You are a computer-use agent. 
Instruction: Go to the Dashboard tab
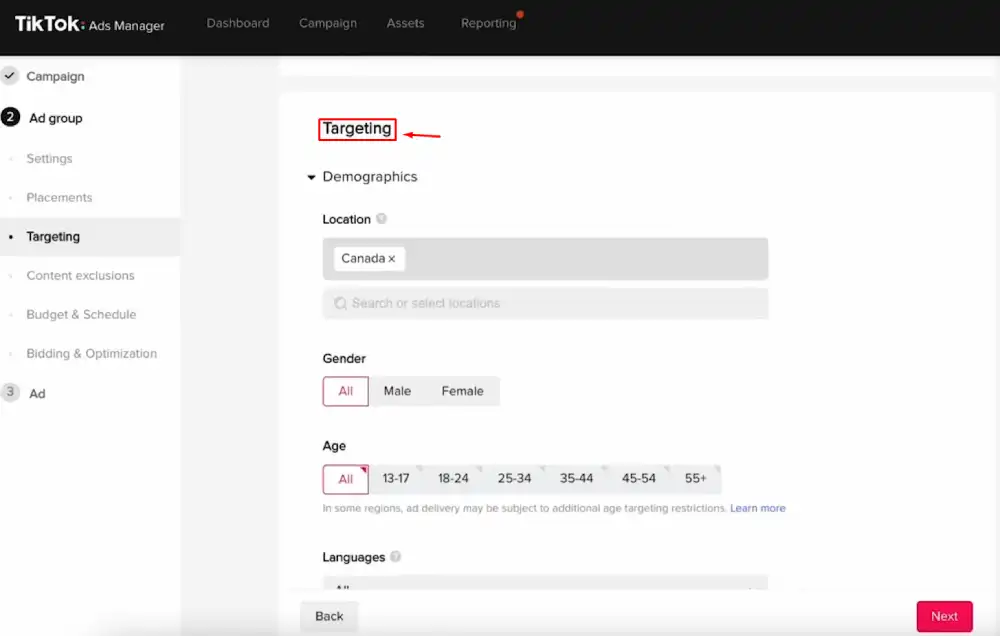[238, 24]
